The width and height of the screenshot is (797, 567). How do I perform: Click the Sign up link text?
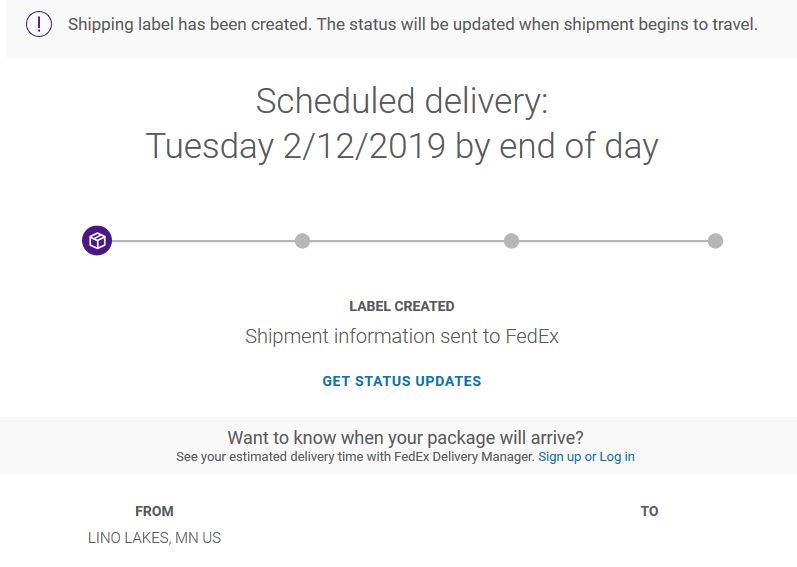pos(560,457)
